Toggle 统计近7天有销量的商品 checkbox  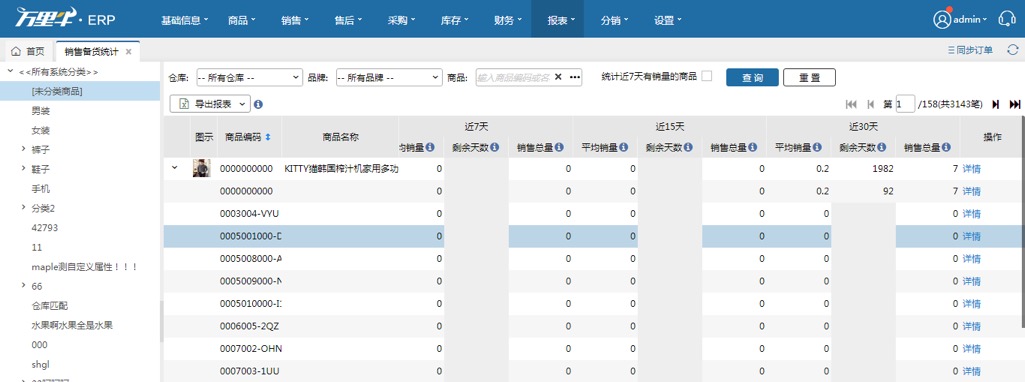707,77
